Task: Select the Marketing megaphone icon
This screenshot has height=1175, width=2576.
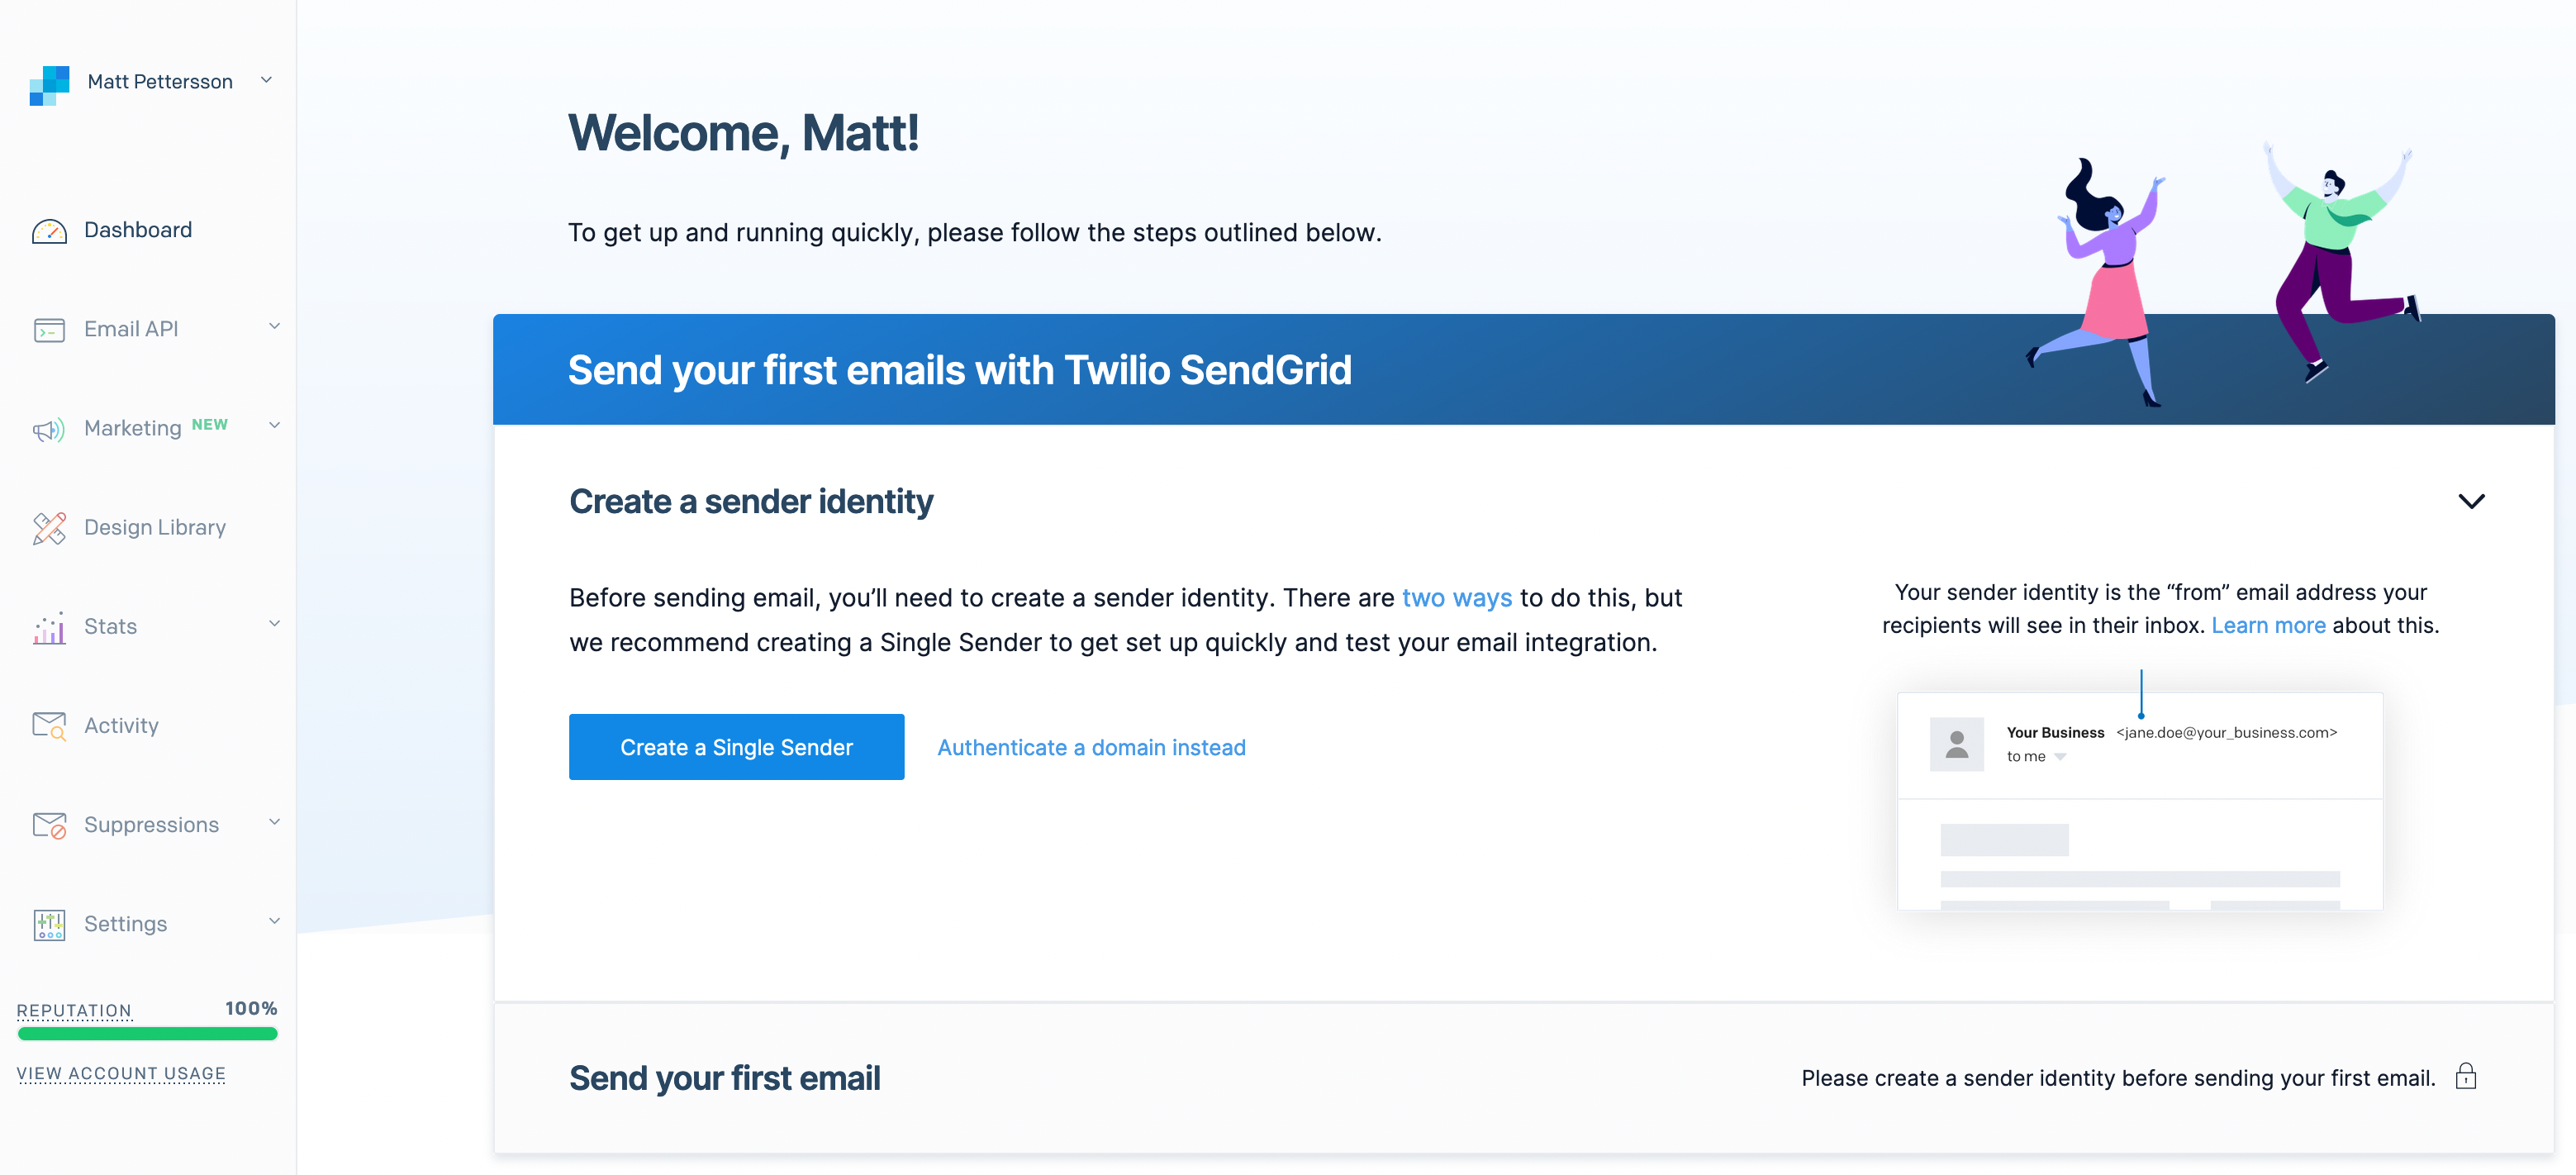Action: click(x=48, y=428)
